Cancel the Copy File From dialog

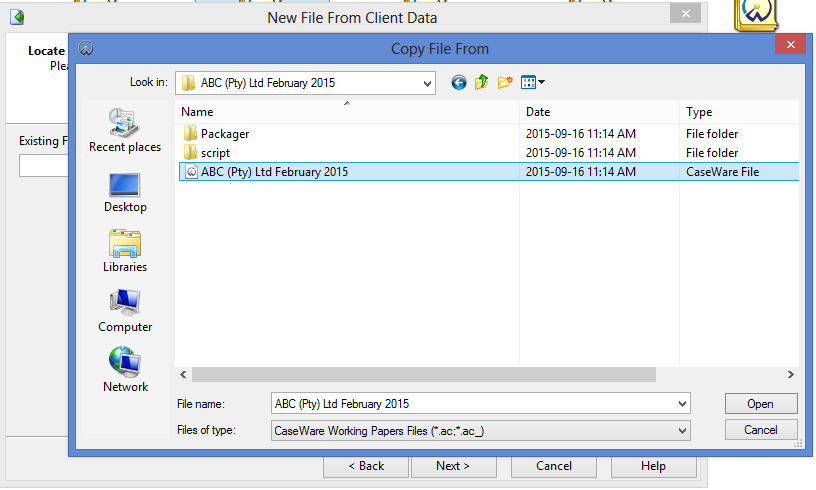coord(760,430)
